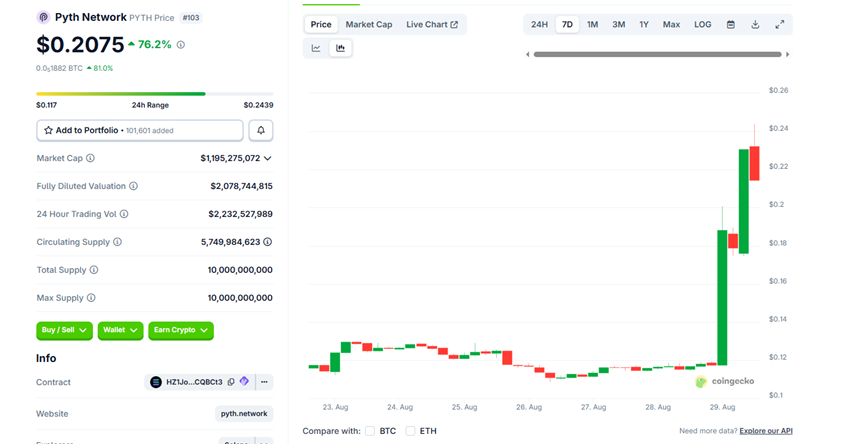Open the Explore our API link

coord(766,431)
